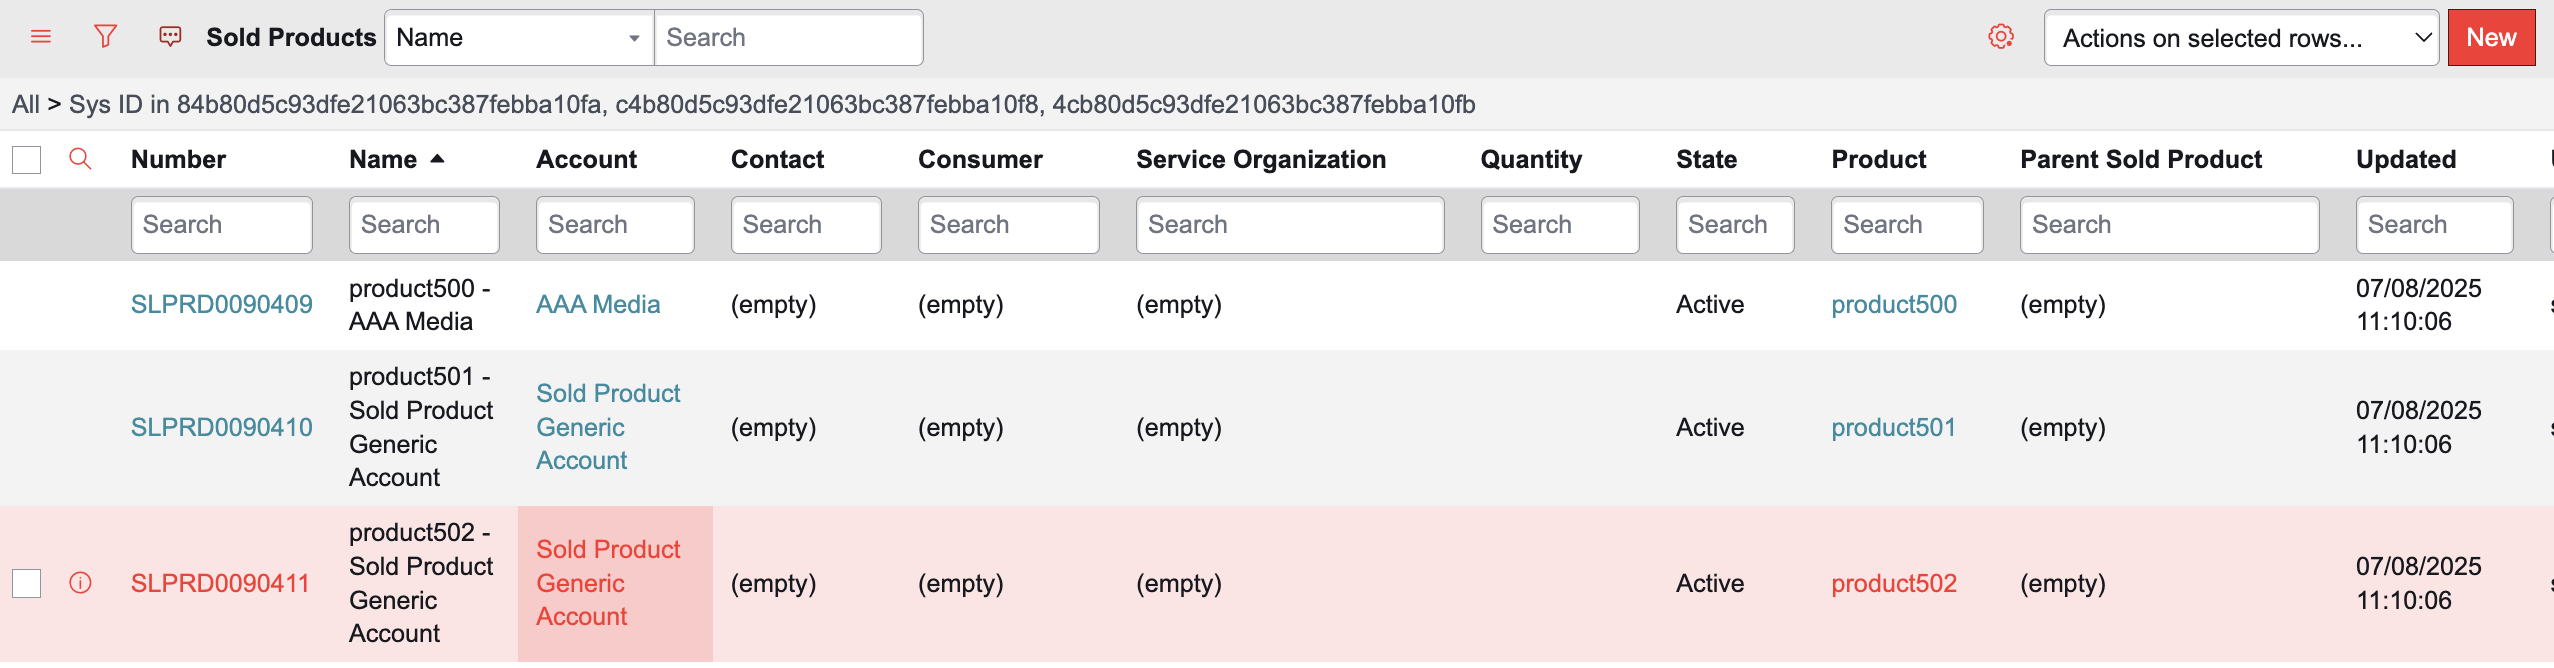Open the Name search field dropdown
Viewport: 2554px width, 668px height.
point(519,38)
